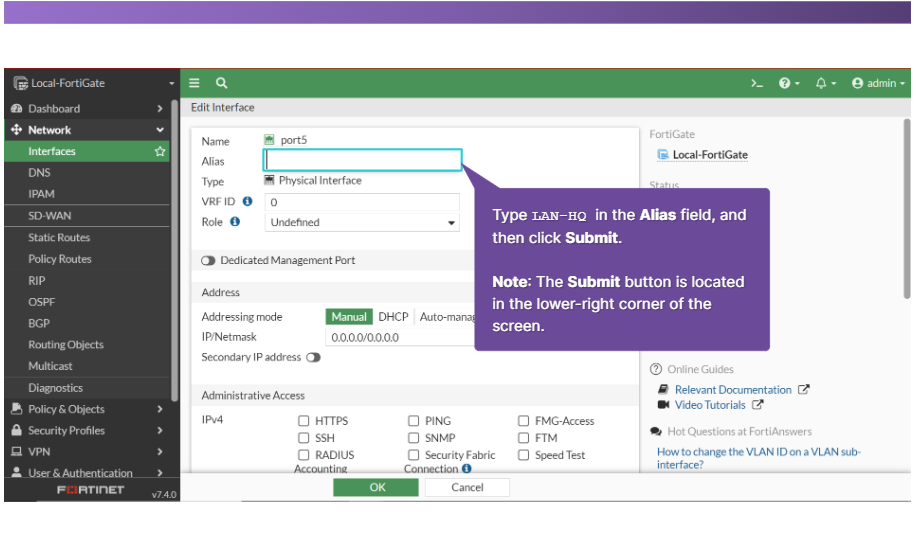Toggle Secondary IP address switch
This screenshot has height=540, width=916.
pos(314,357)
